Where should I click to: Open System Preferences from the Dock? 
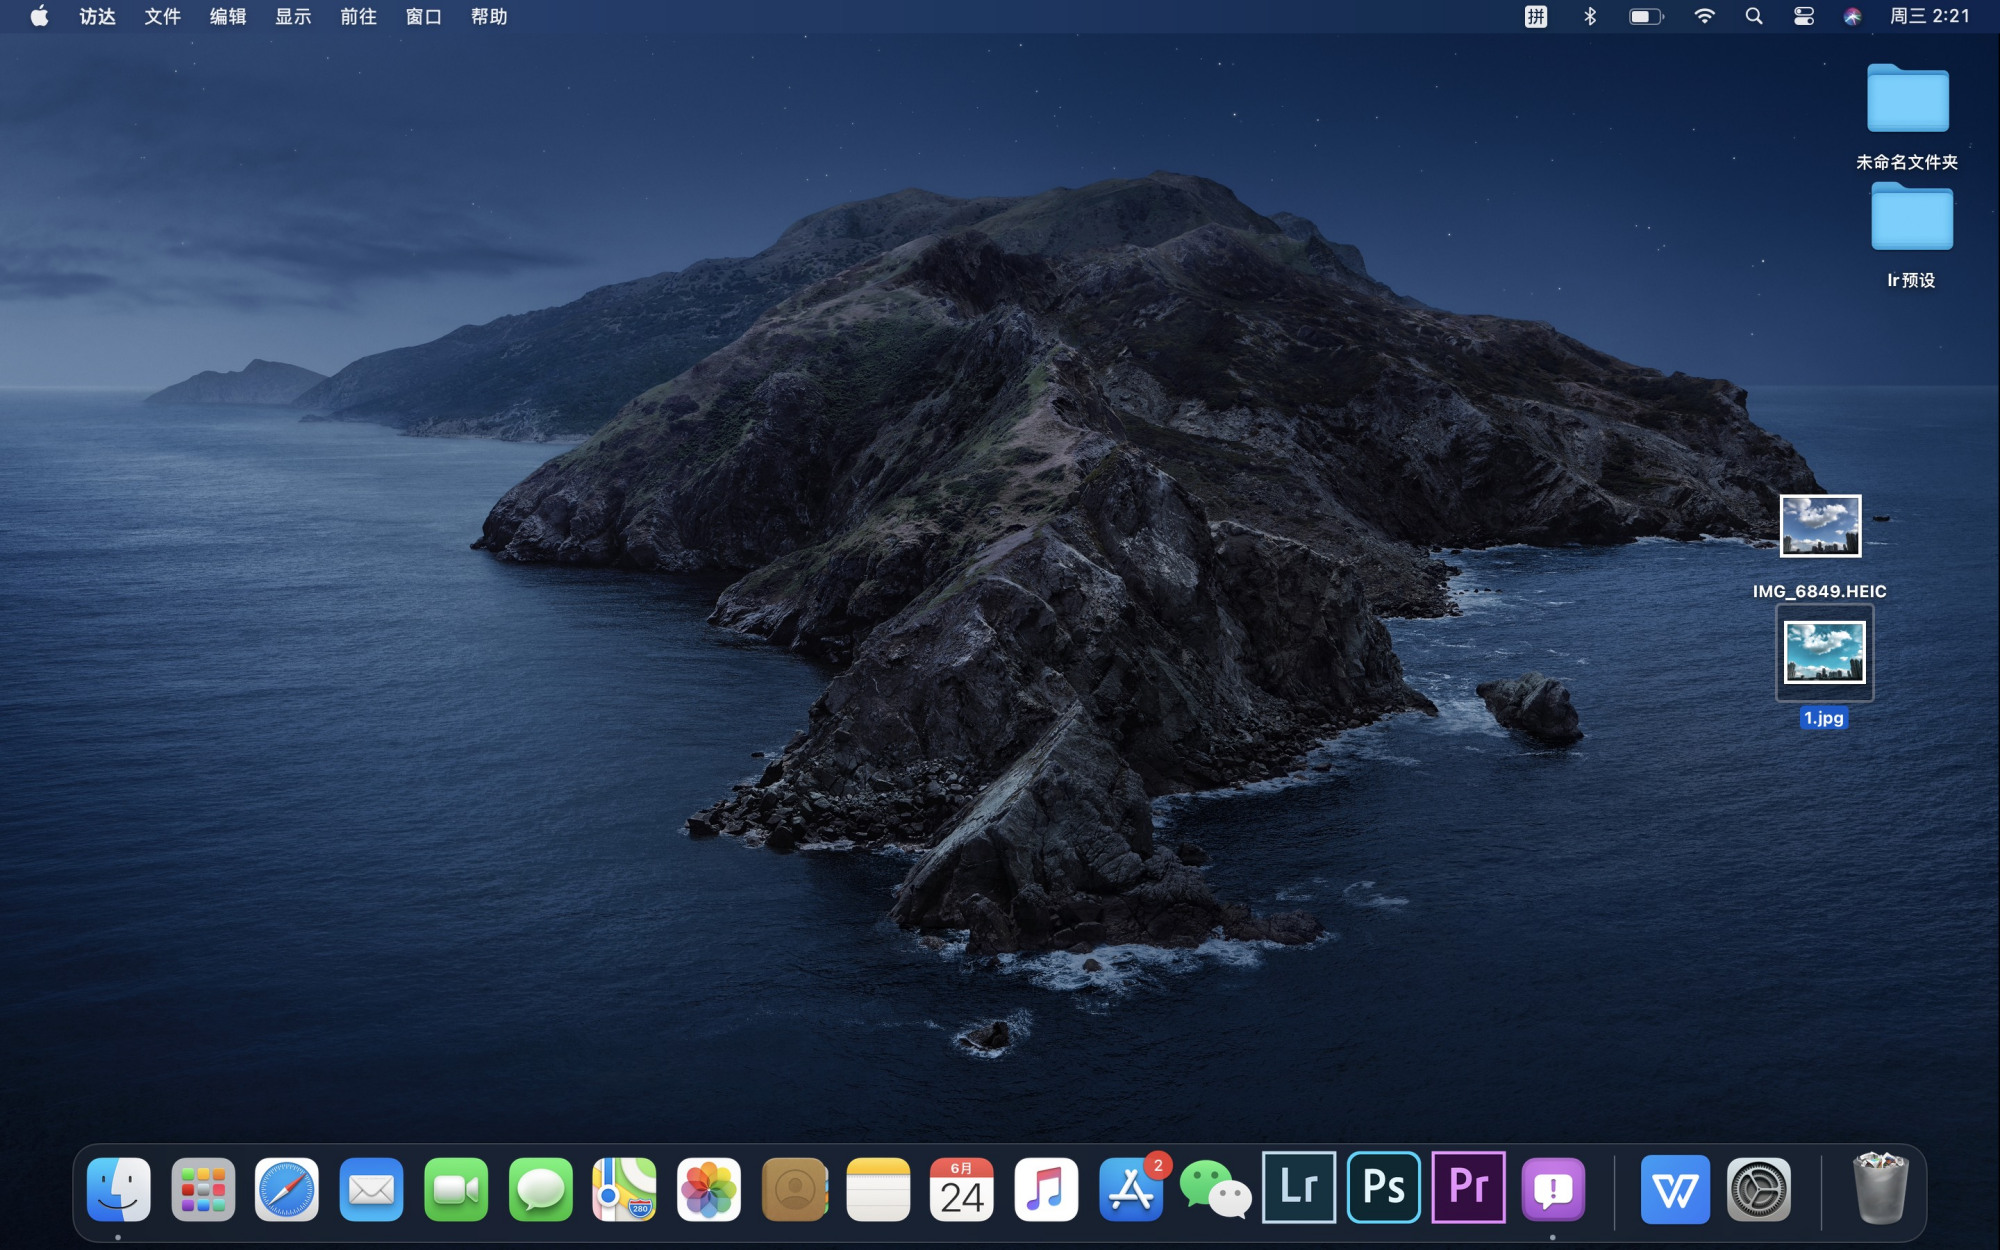click(1759, 1189)
